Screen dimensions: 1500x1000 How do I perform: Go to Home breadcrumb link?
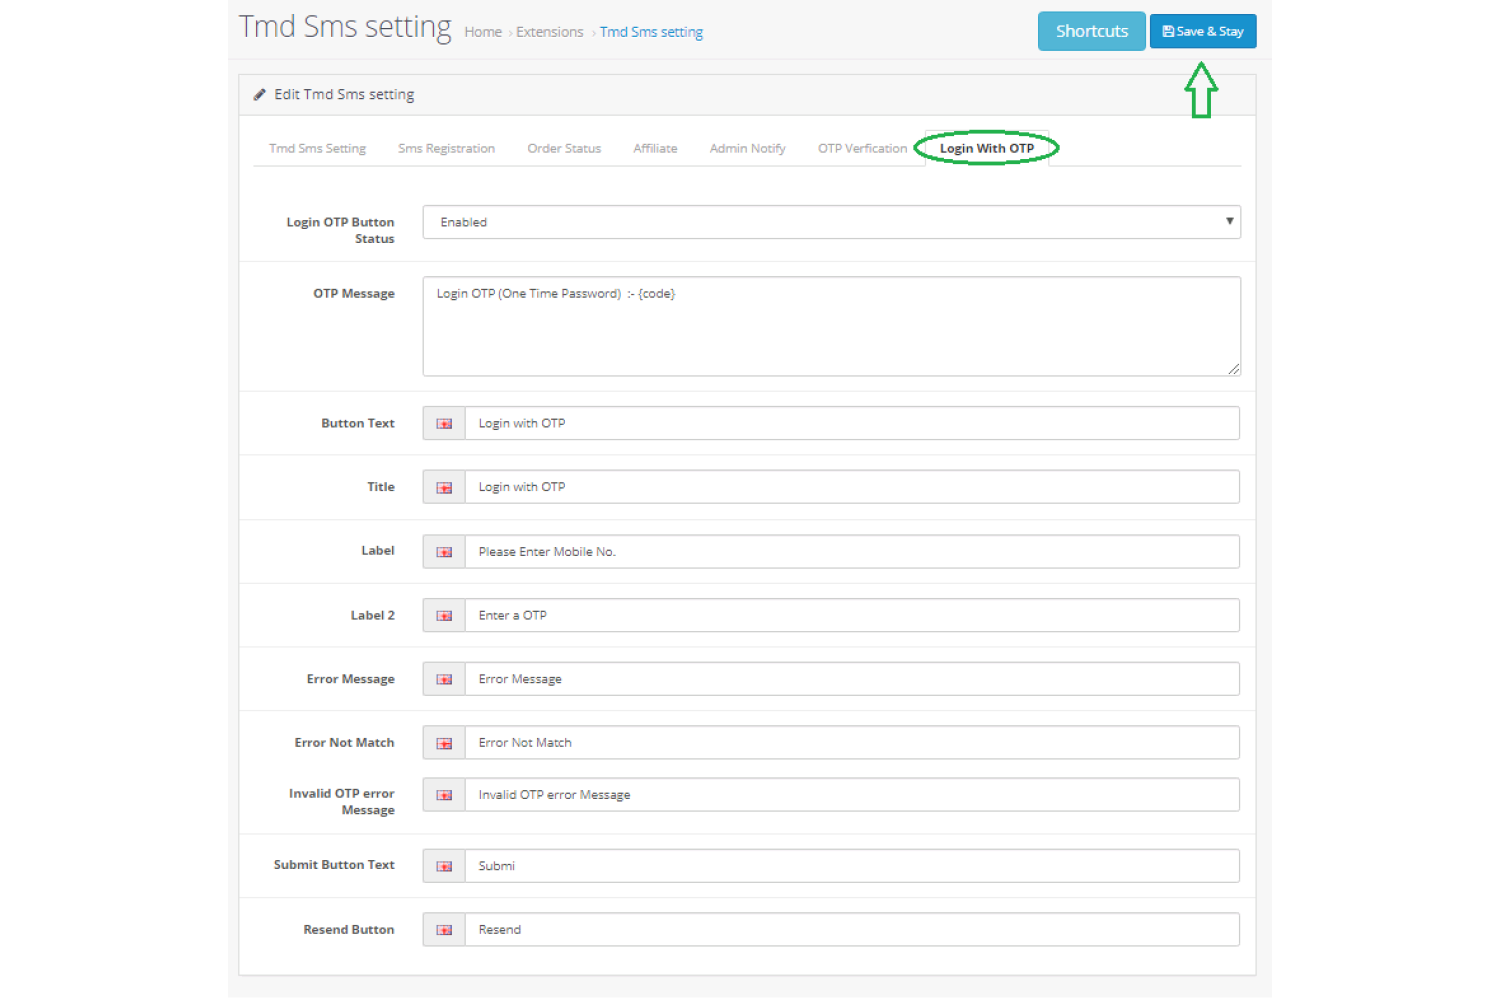[x=483, y=32]
